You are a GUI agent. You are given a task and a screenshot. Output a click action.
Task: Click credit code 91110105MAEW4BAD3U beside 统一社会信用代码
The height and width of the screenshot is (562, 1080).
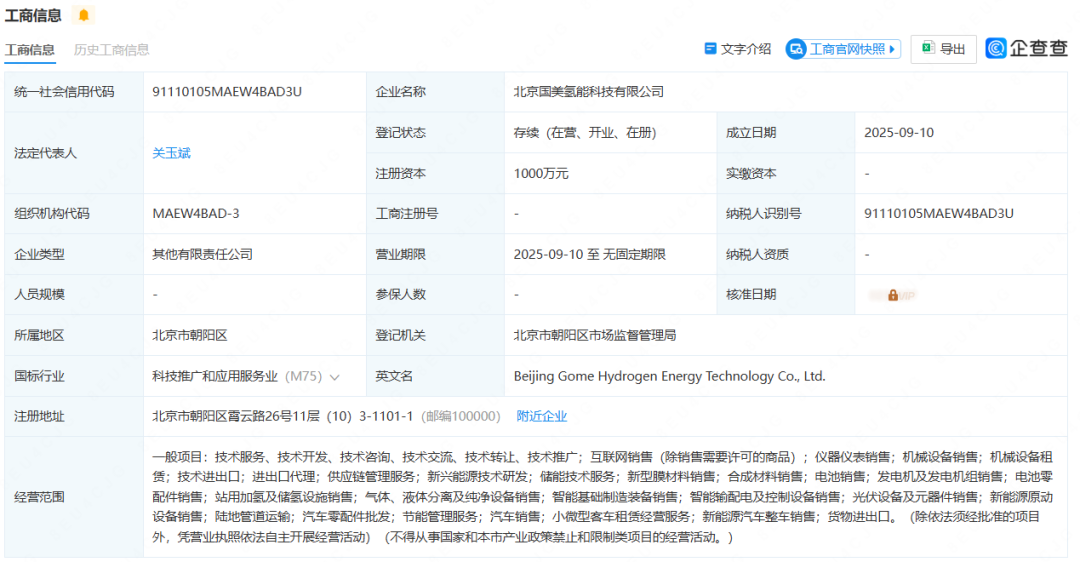[x=227, y=92]
